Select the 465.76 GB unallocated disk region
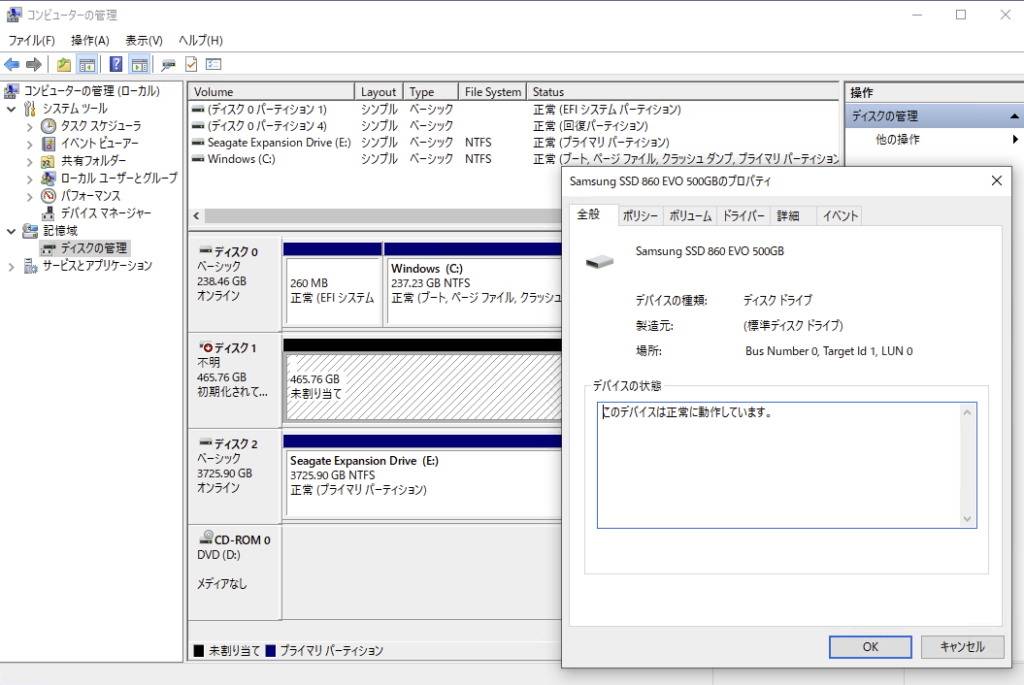The height and width of the screenshot is (685, 1024). point(422,386)
